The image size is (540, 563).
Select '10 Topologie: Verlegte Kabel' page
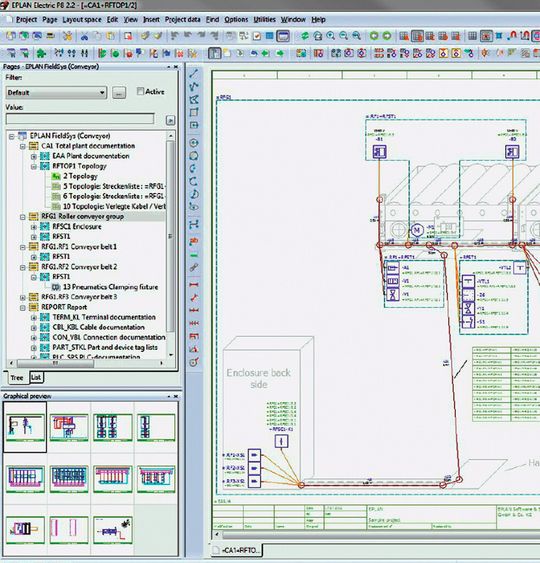(x=114, y=206)
